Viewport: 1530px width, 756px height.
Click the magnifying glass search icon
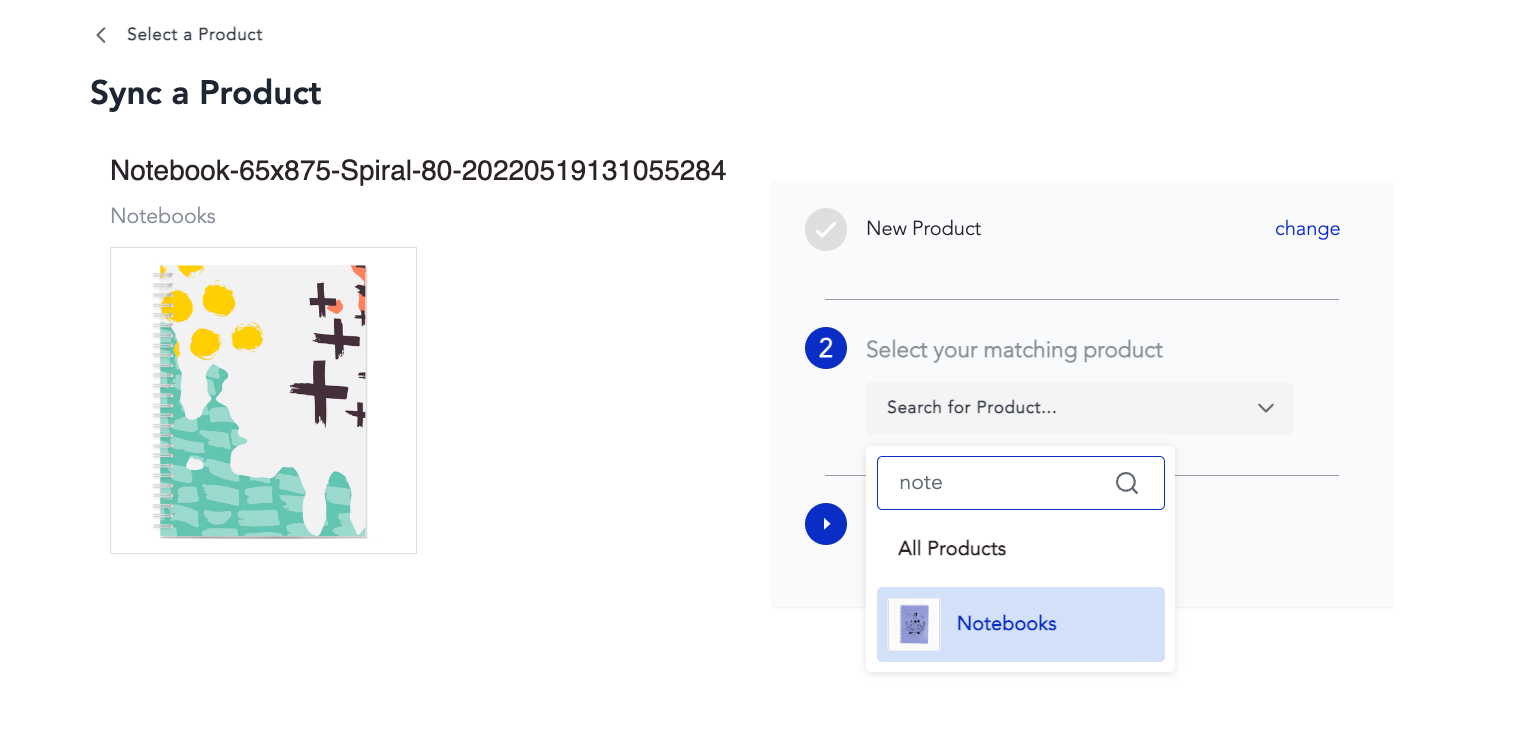click(1127, 483)
